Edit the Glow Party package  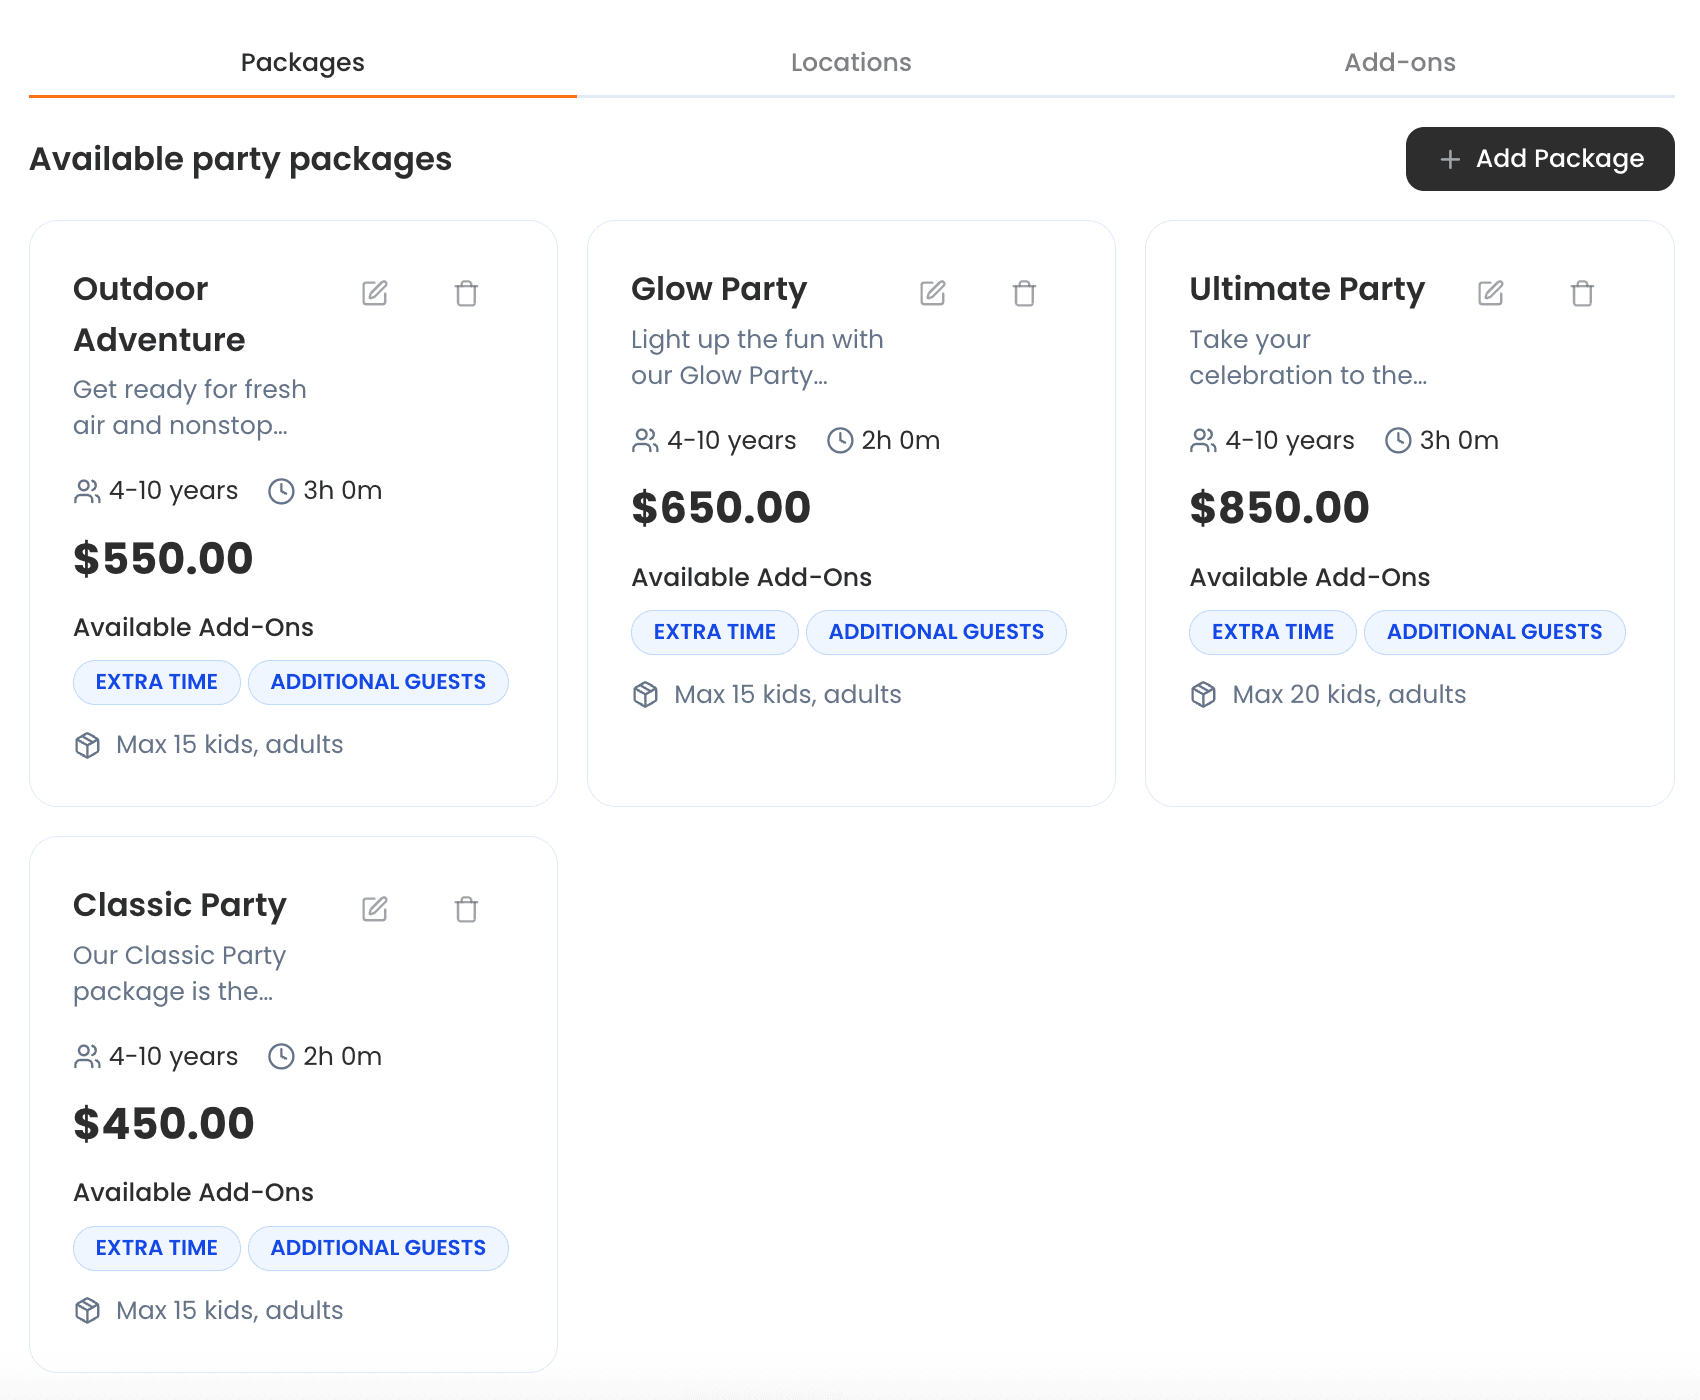click(933, 293)
